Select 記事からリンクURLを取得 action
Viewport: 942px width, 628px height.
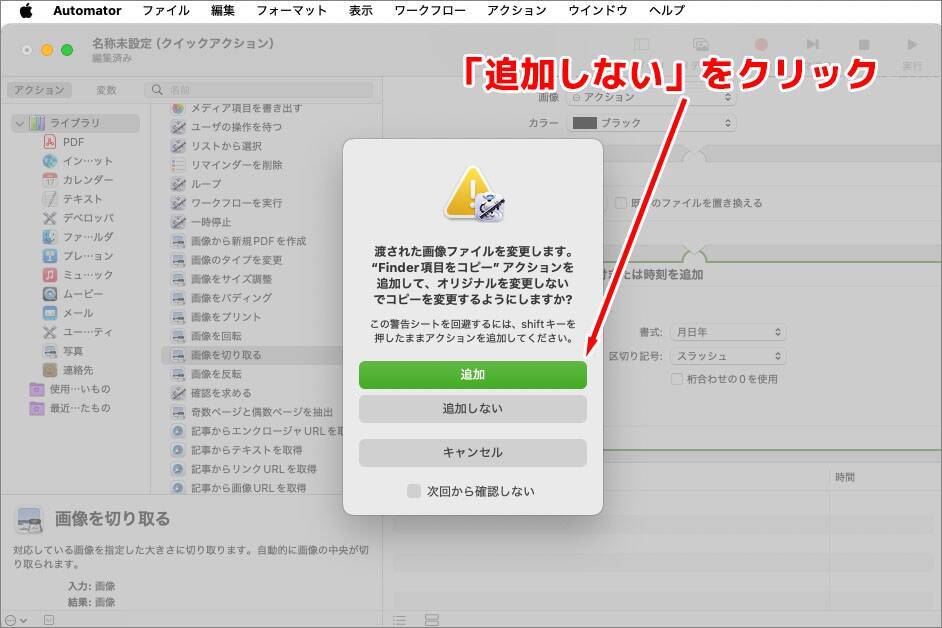254,469
